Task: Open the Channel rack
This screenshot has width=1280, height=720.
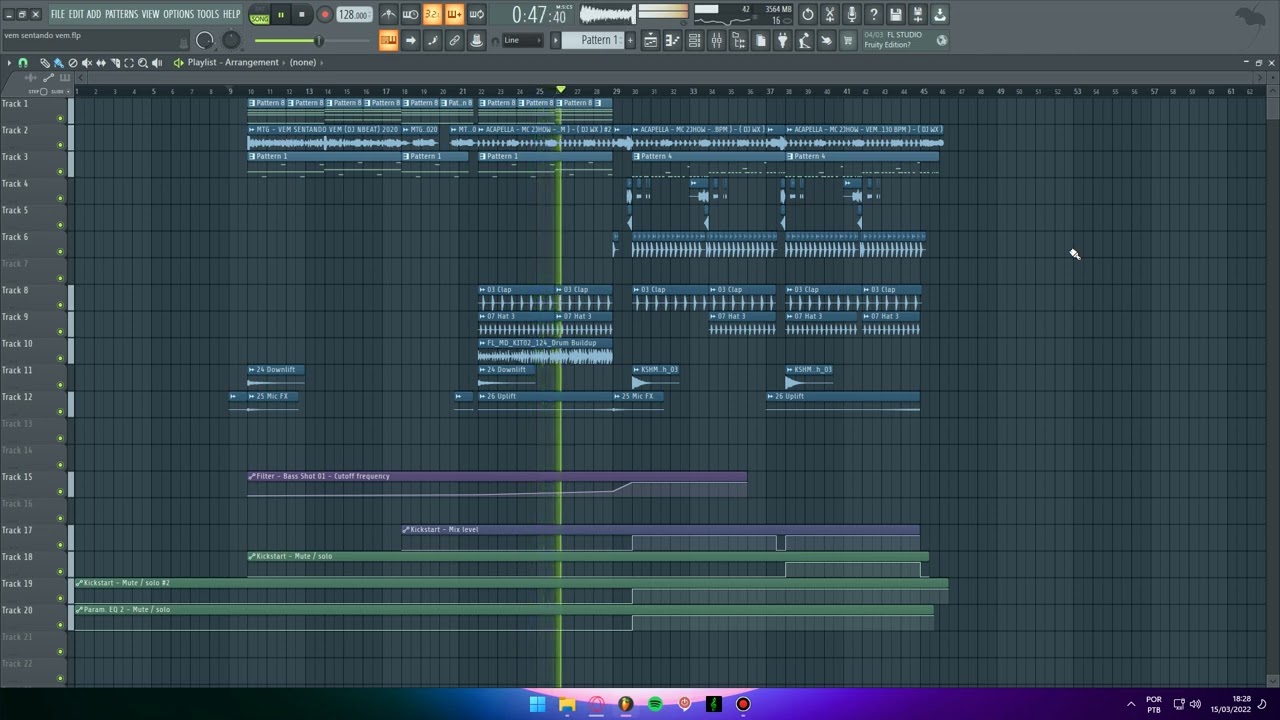Action: [695, 40]
